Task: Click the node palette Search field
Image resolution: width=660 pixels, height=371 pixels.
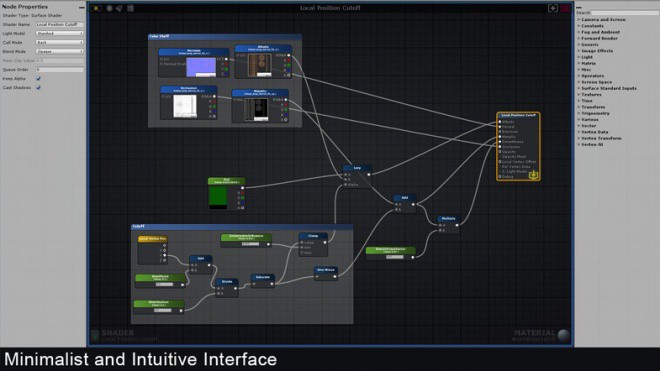Action: click(625, 13)
